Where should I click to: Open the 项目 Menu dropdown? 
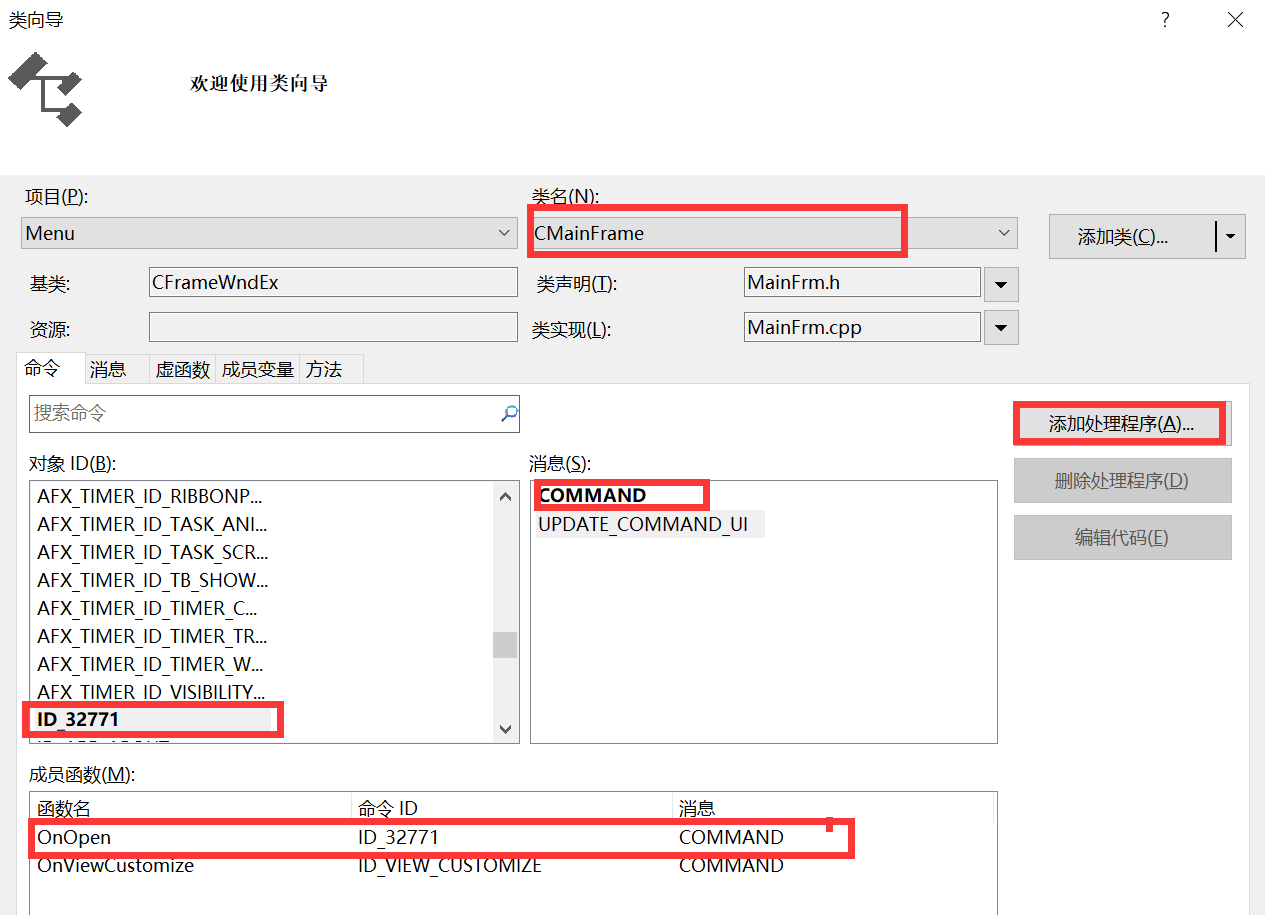[x=269, y=233]
